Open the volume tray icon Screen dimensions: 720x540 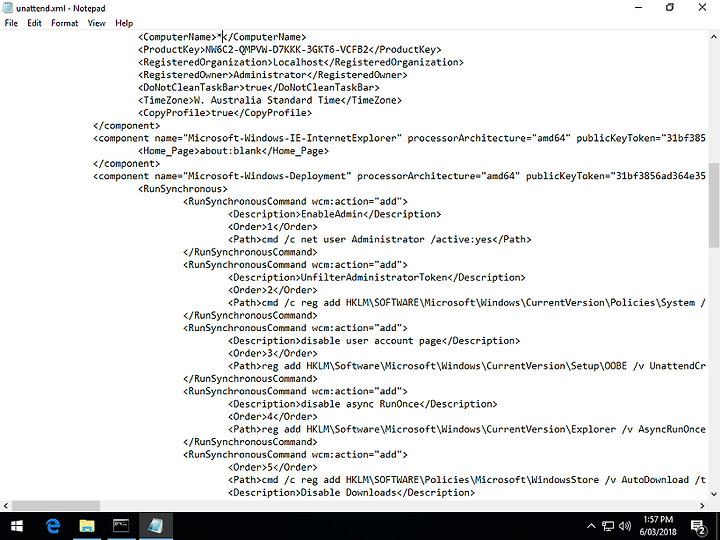(x=624, y=526)
